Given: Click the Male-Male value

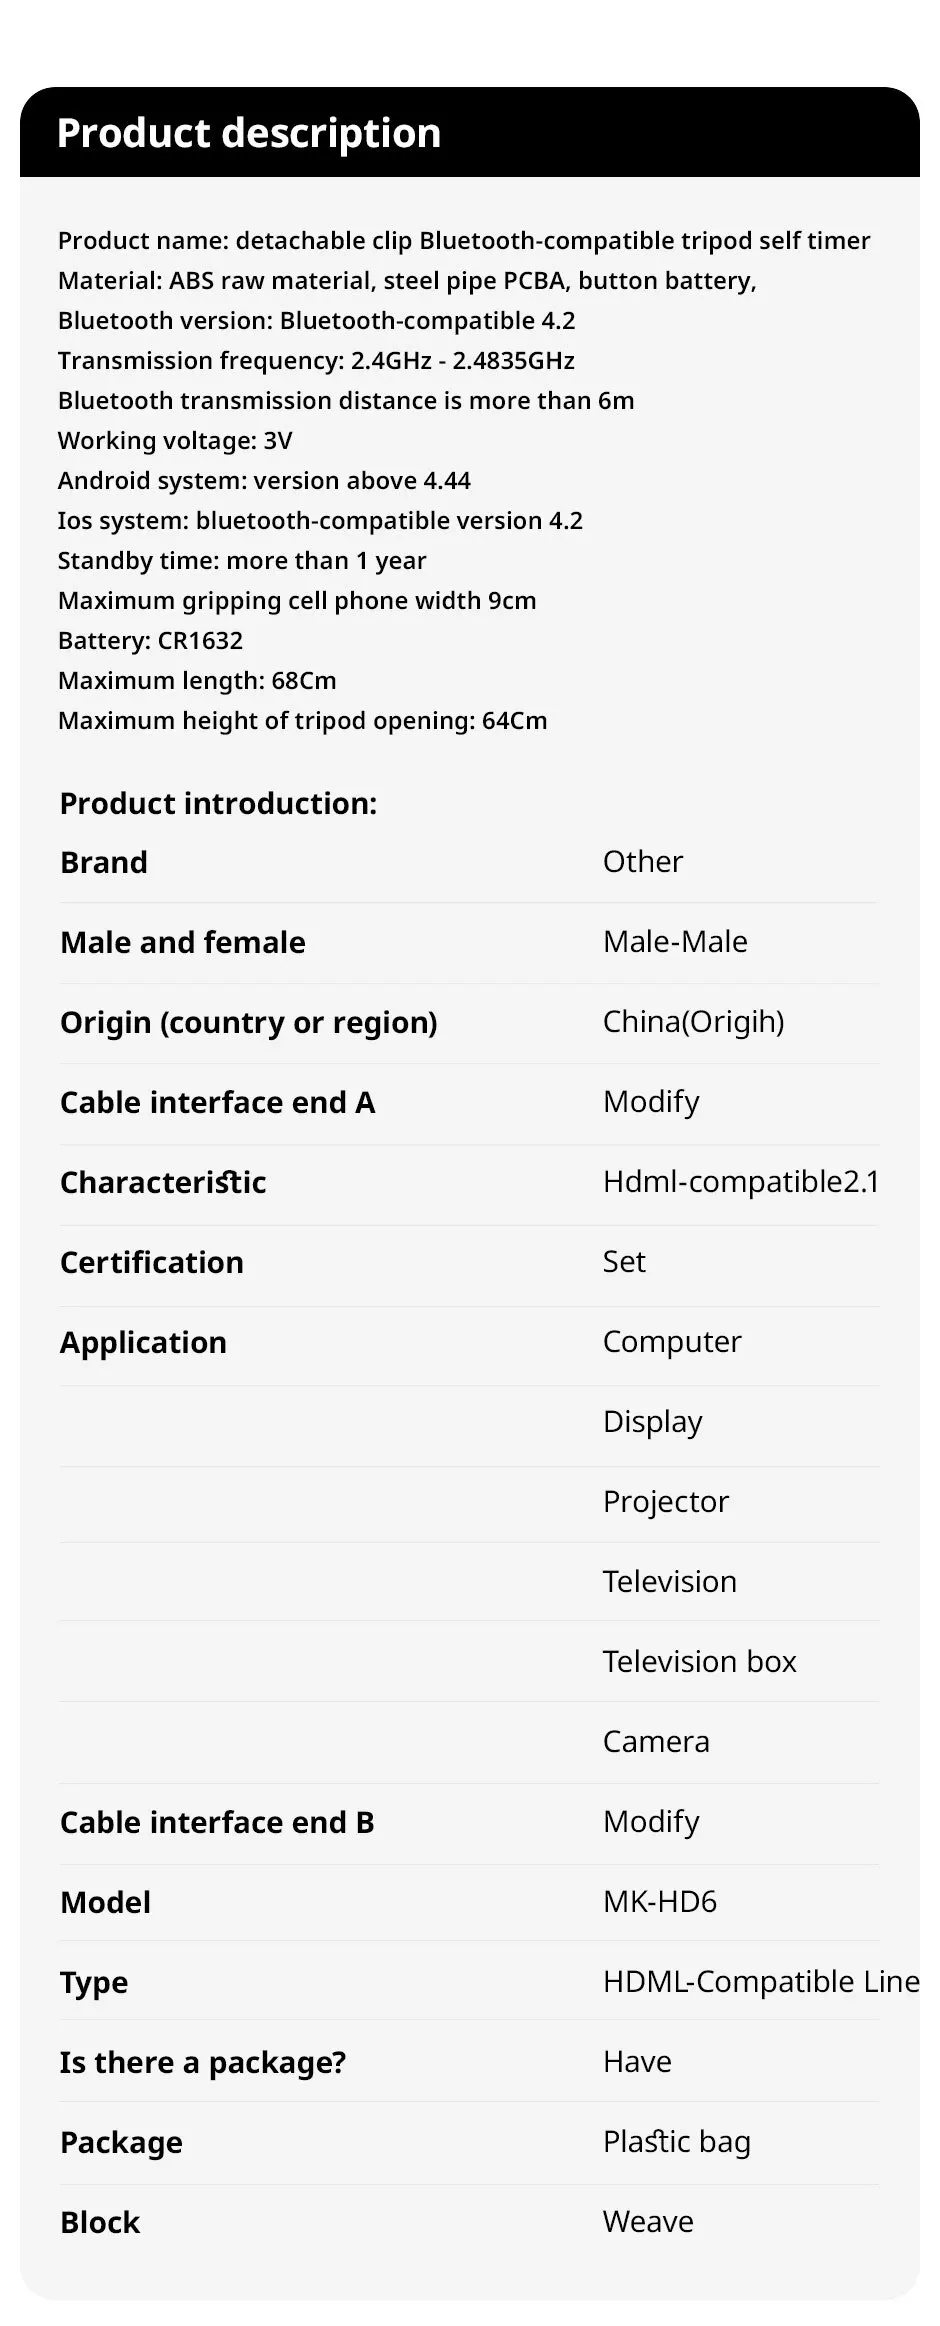Looking at the screenshot, I should point(675,941).
